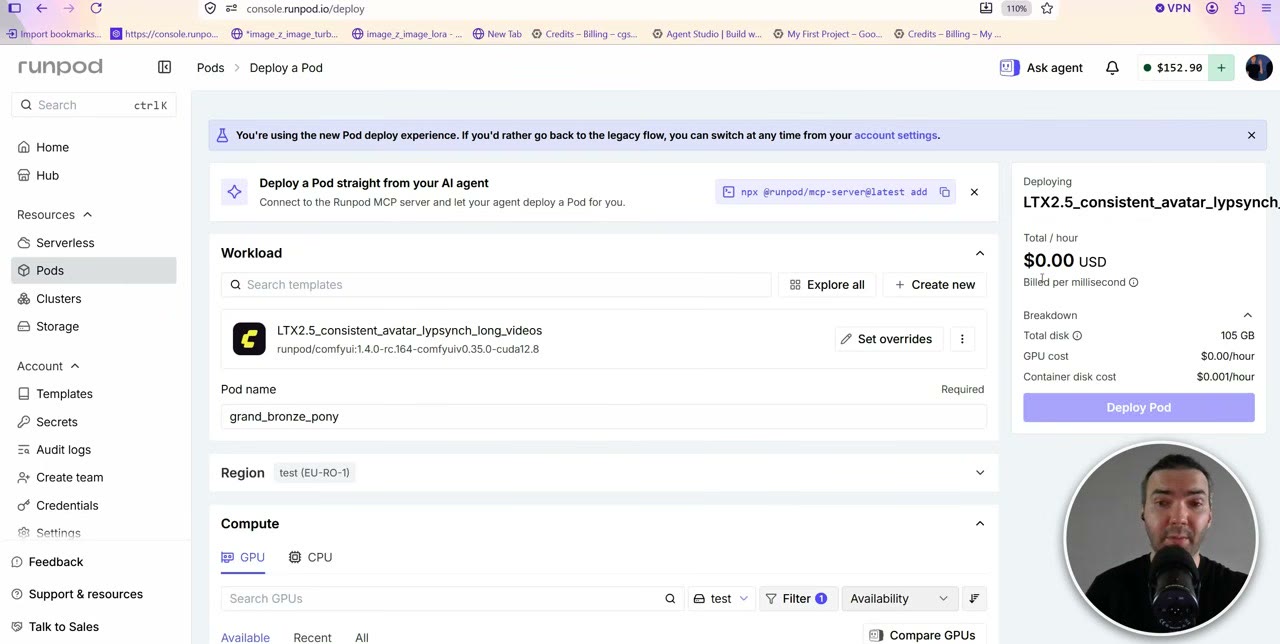Show billed per millisecond info icon
Viewport: 1280px width, 644px height.
coord(1133,282)
